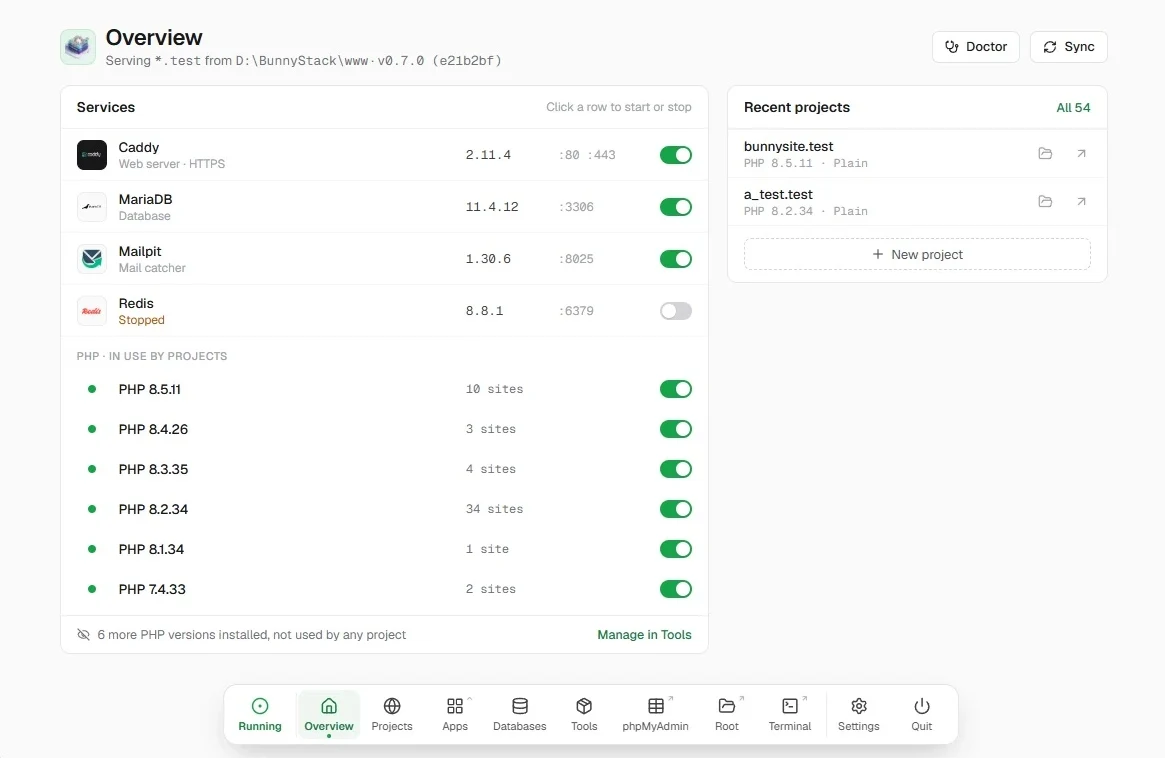Click the Mailpit version 1.30.6 text

pyautogui.click(x=488, y=259)
